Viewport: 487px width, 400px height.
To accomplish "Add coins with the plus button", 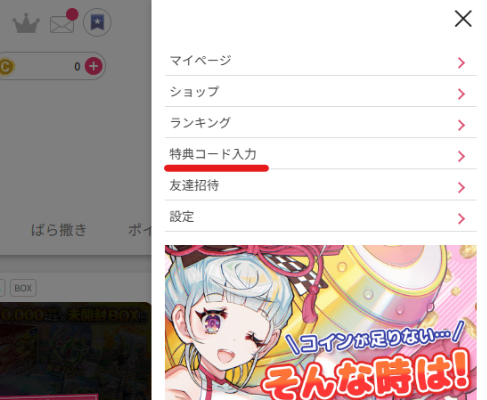I will point(94,66).
